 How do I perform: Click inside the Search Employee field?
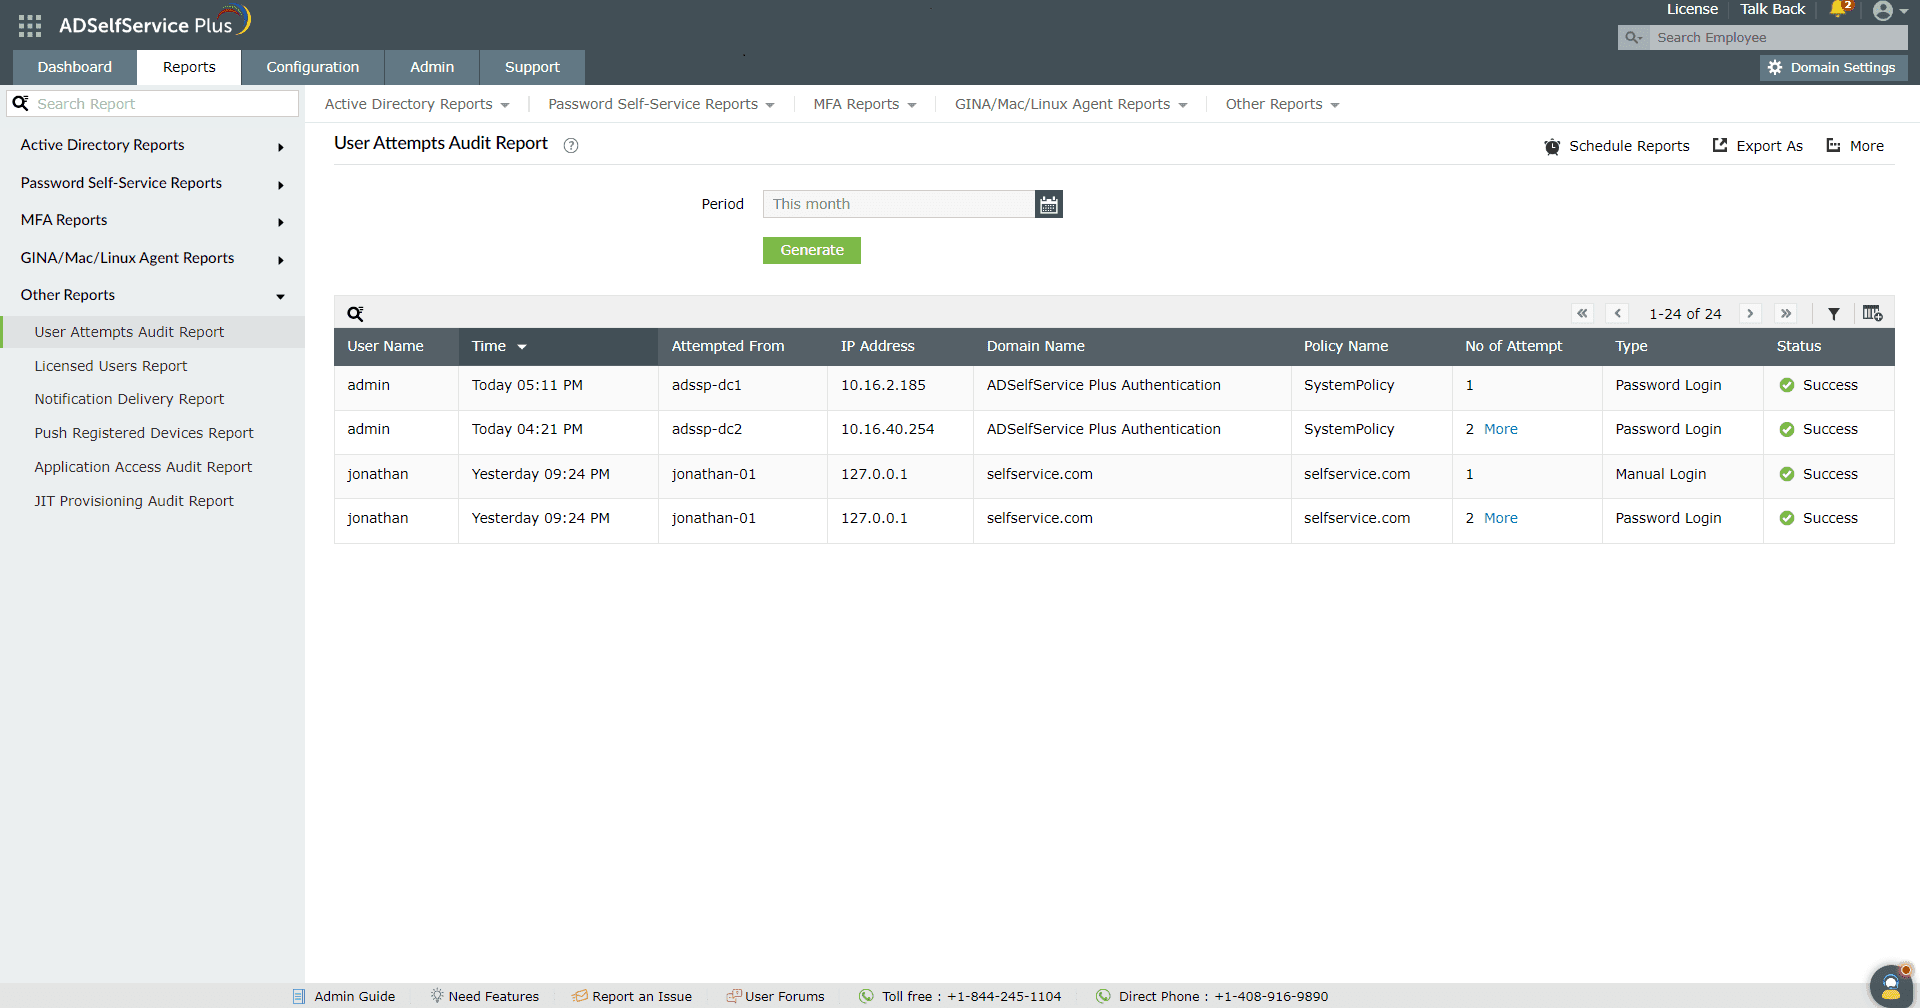click(1775, 37)
